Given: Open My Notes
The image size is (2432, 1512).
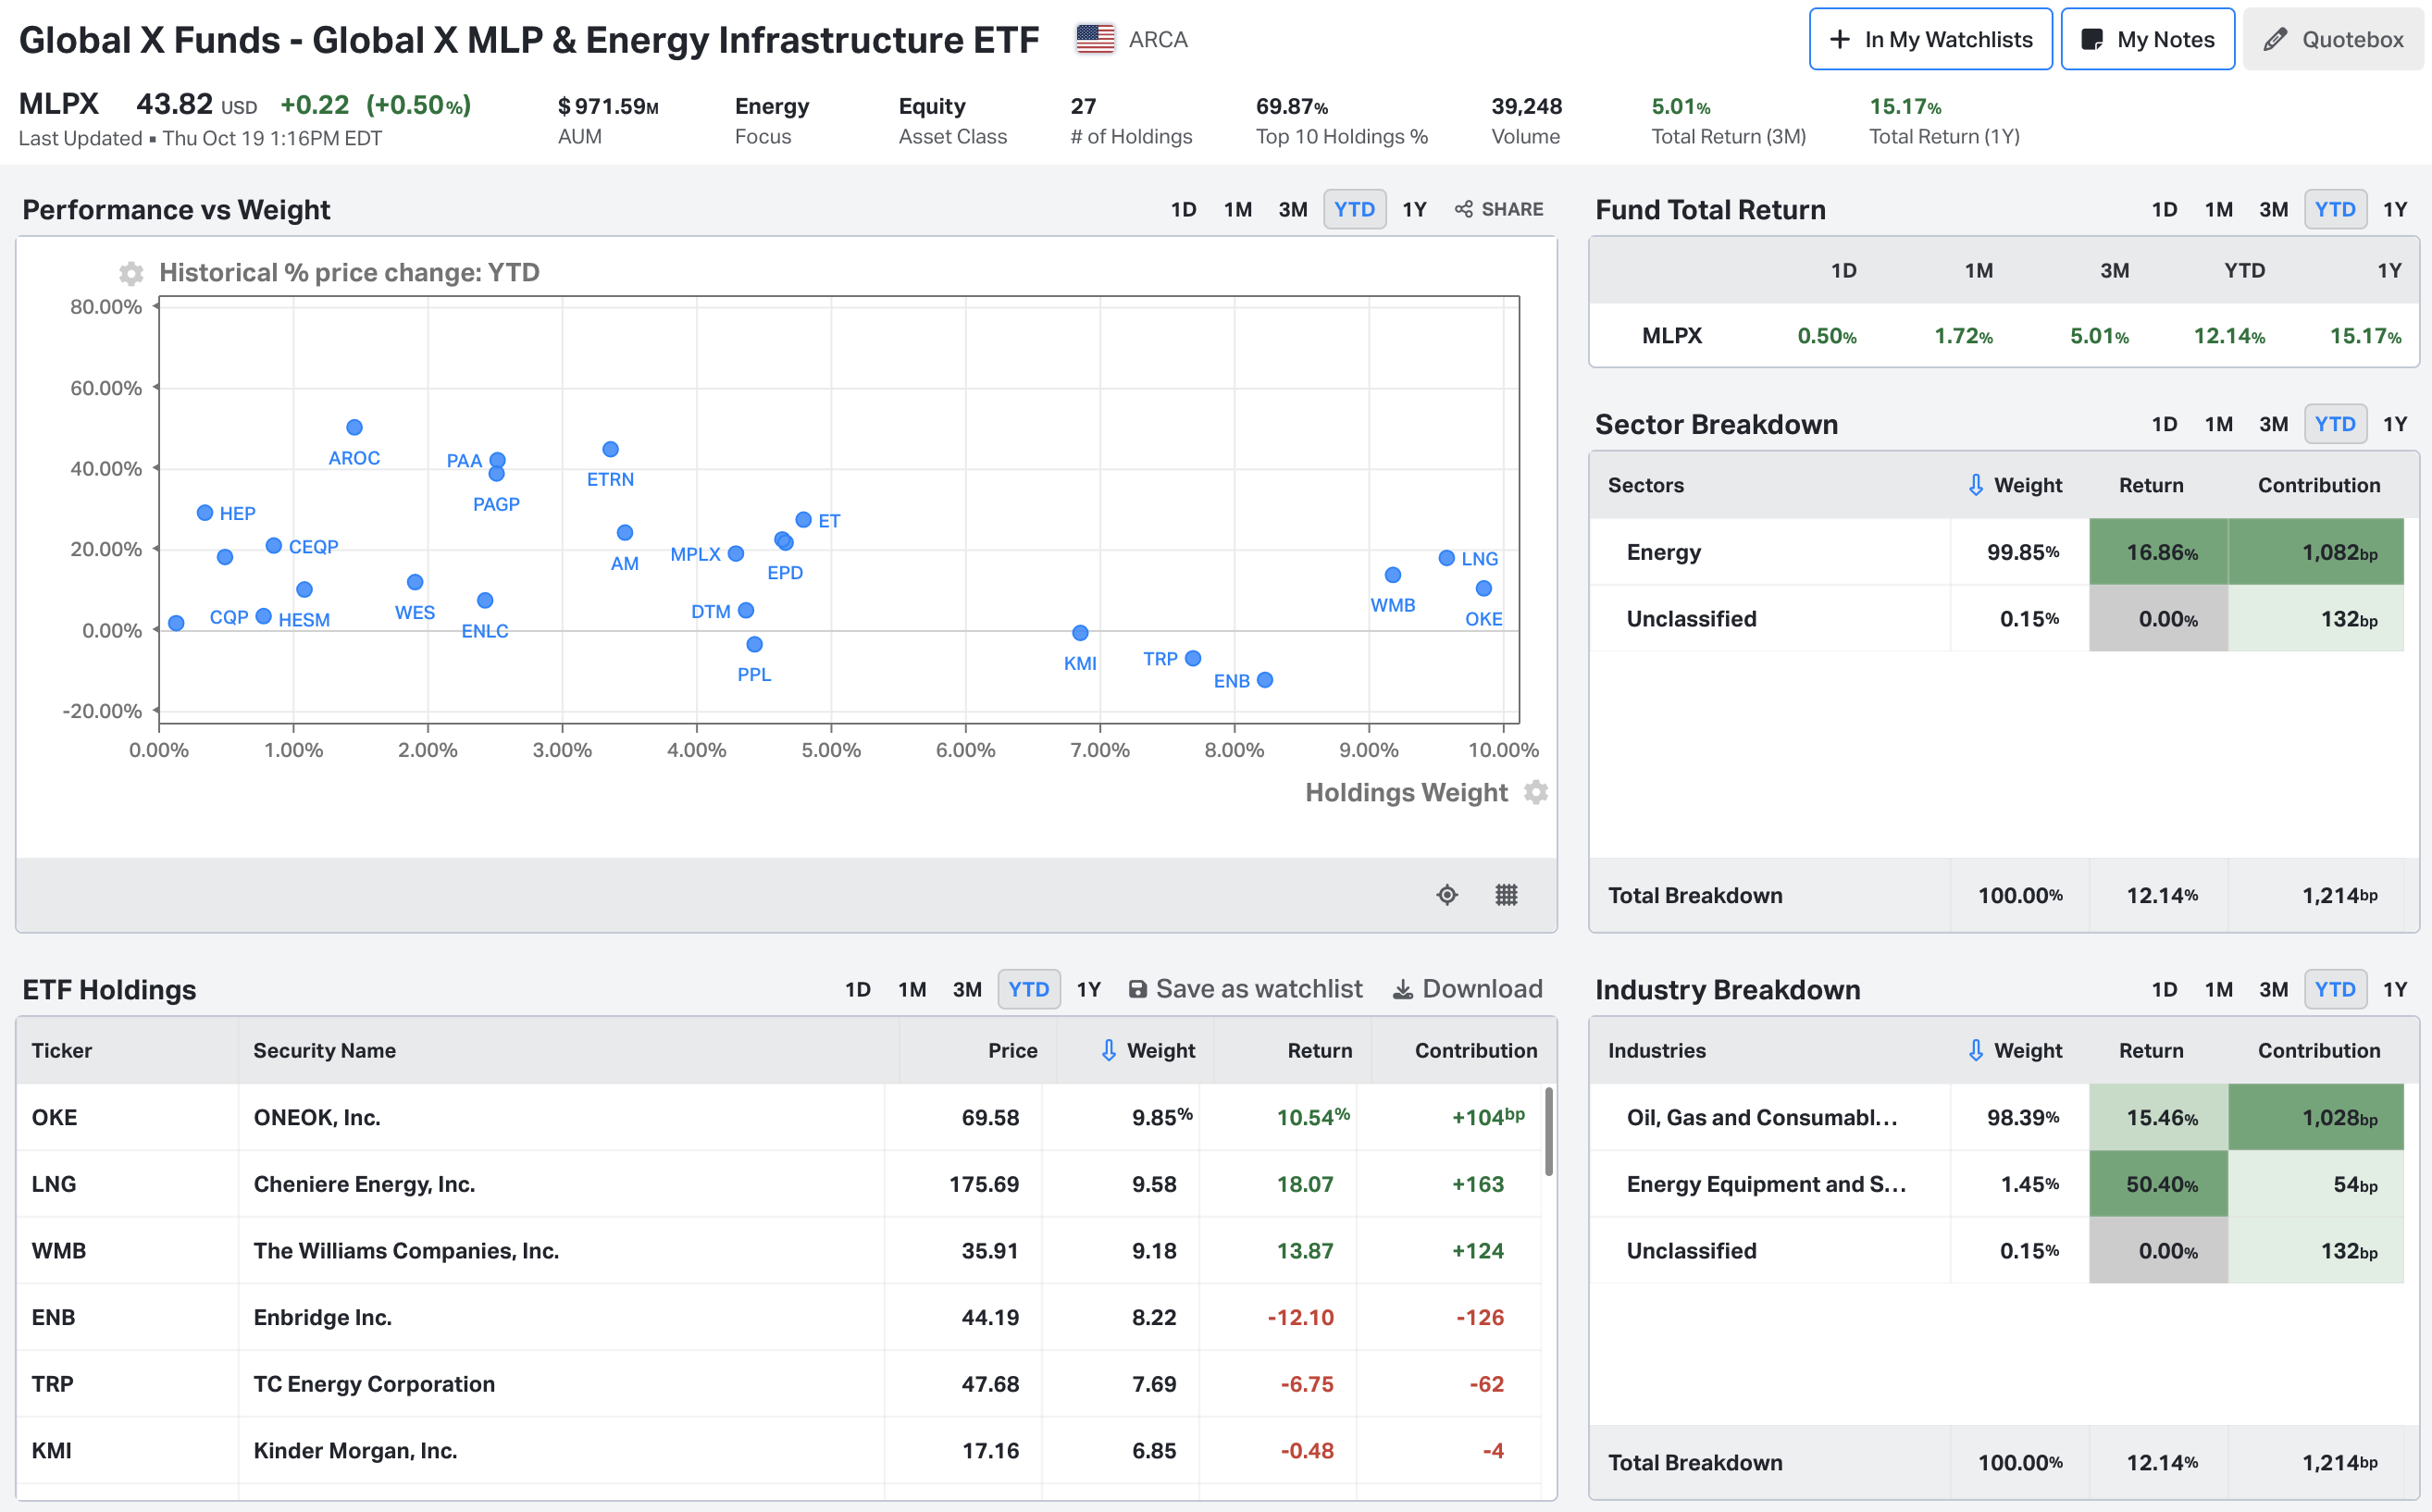Looking at the screenshot, I should (2148, 39).
